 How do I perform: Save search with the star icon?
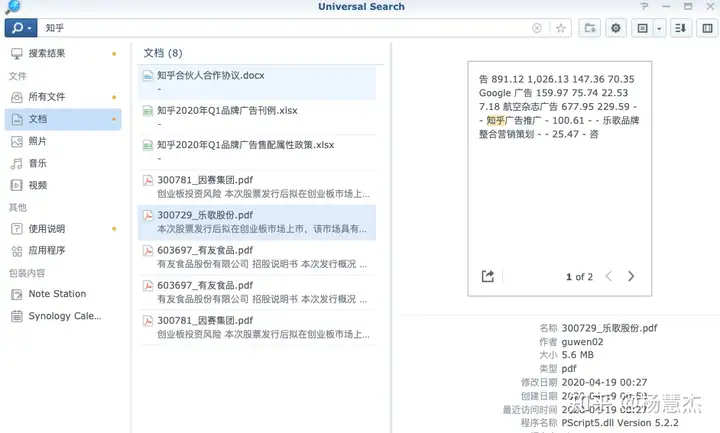(x=561, y=28)
